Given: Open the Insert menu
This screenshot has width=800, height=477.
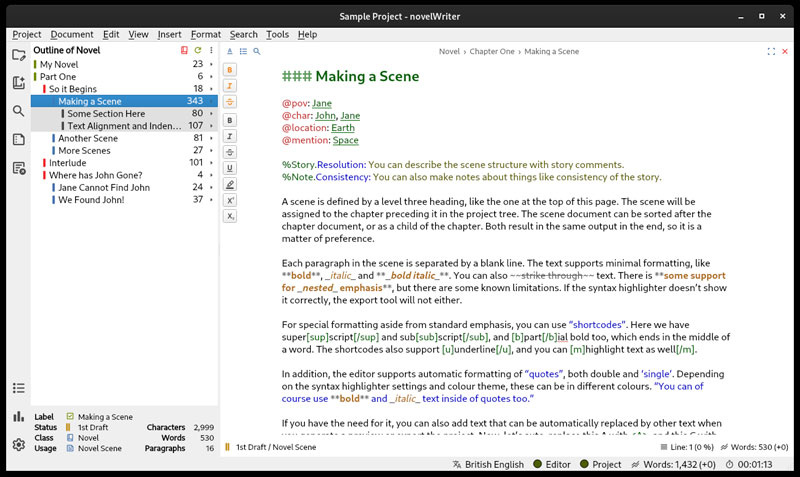Looking at the screenshot, I should tap(169, 34).
